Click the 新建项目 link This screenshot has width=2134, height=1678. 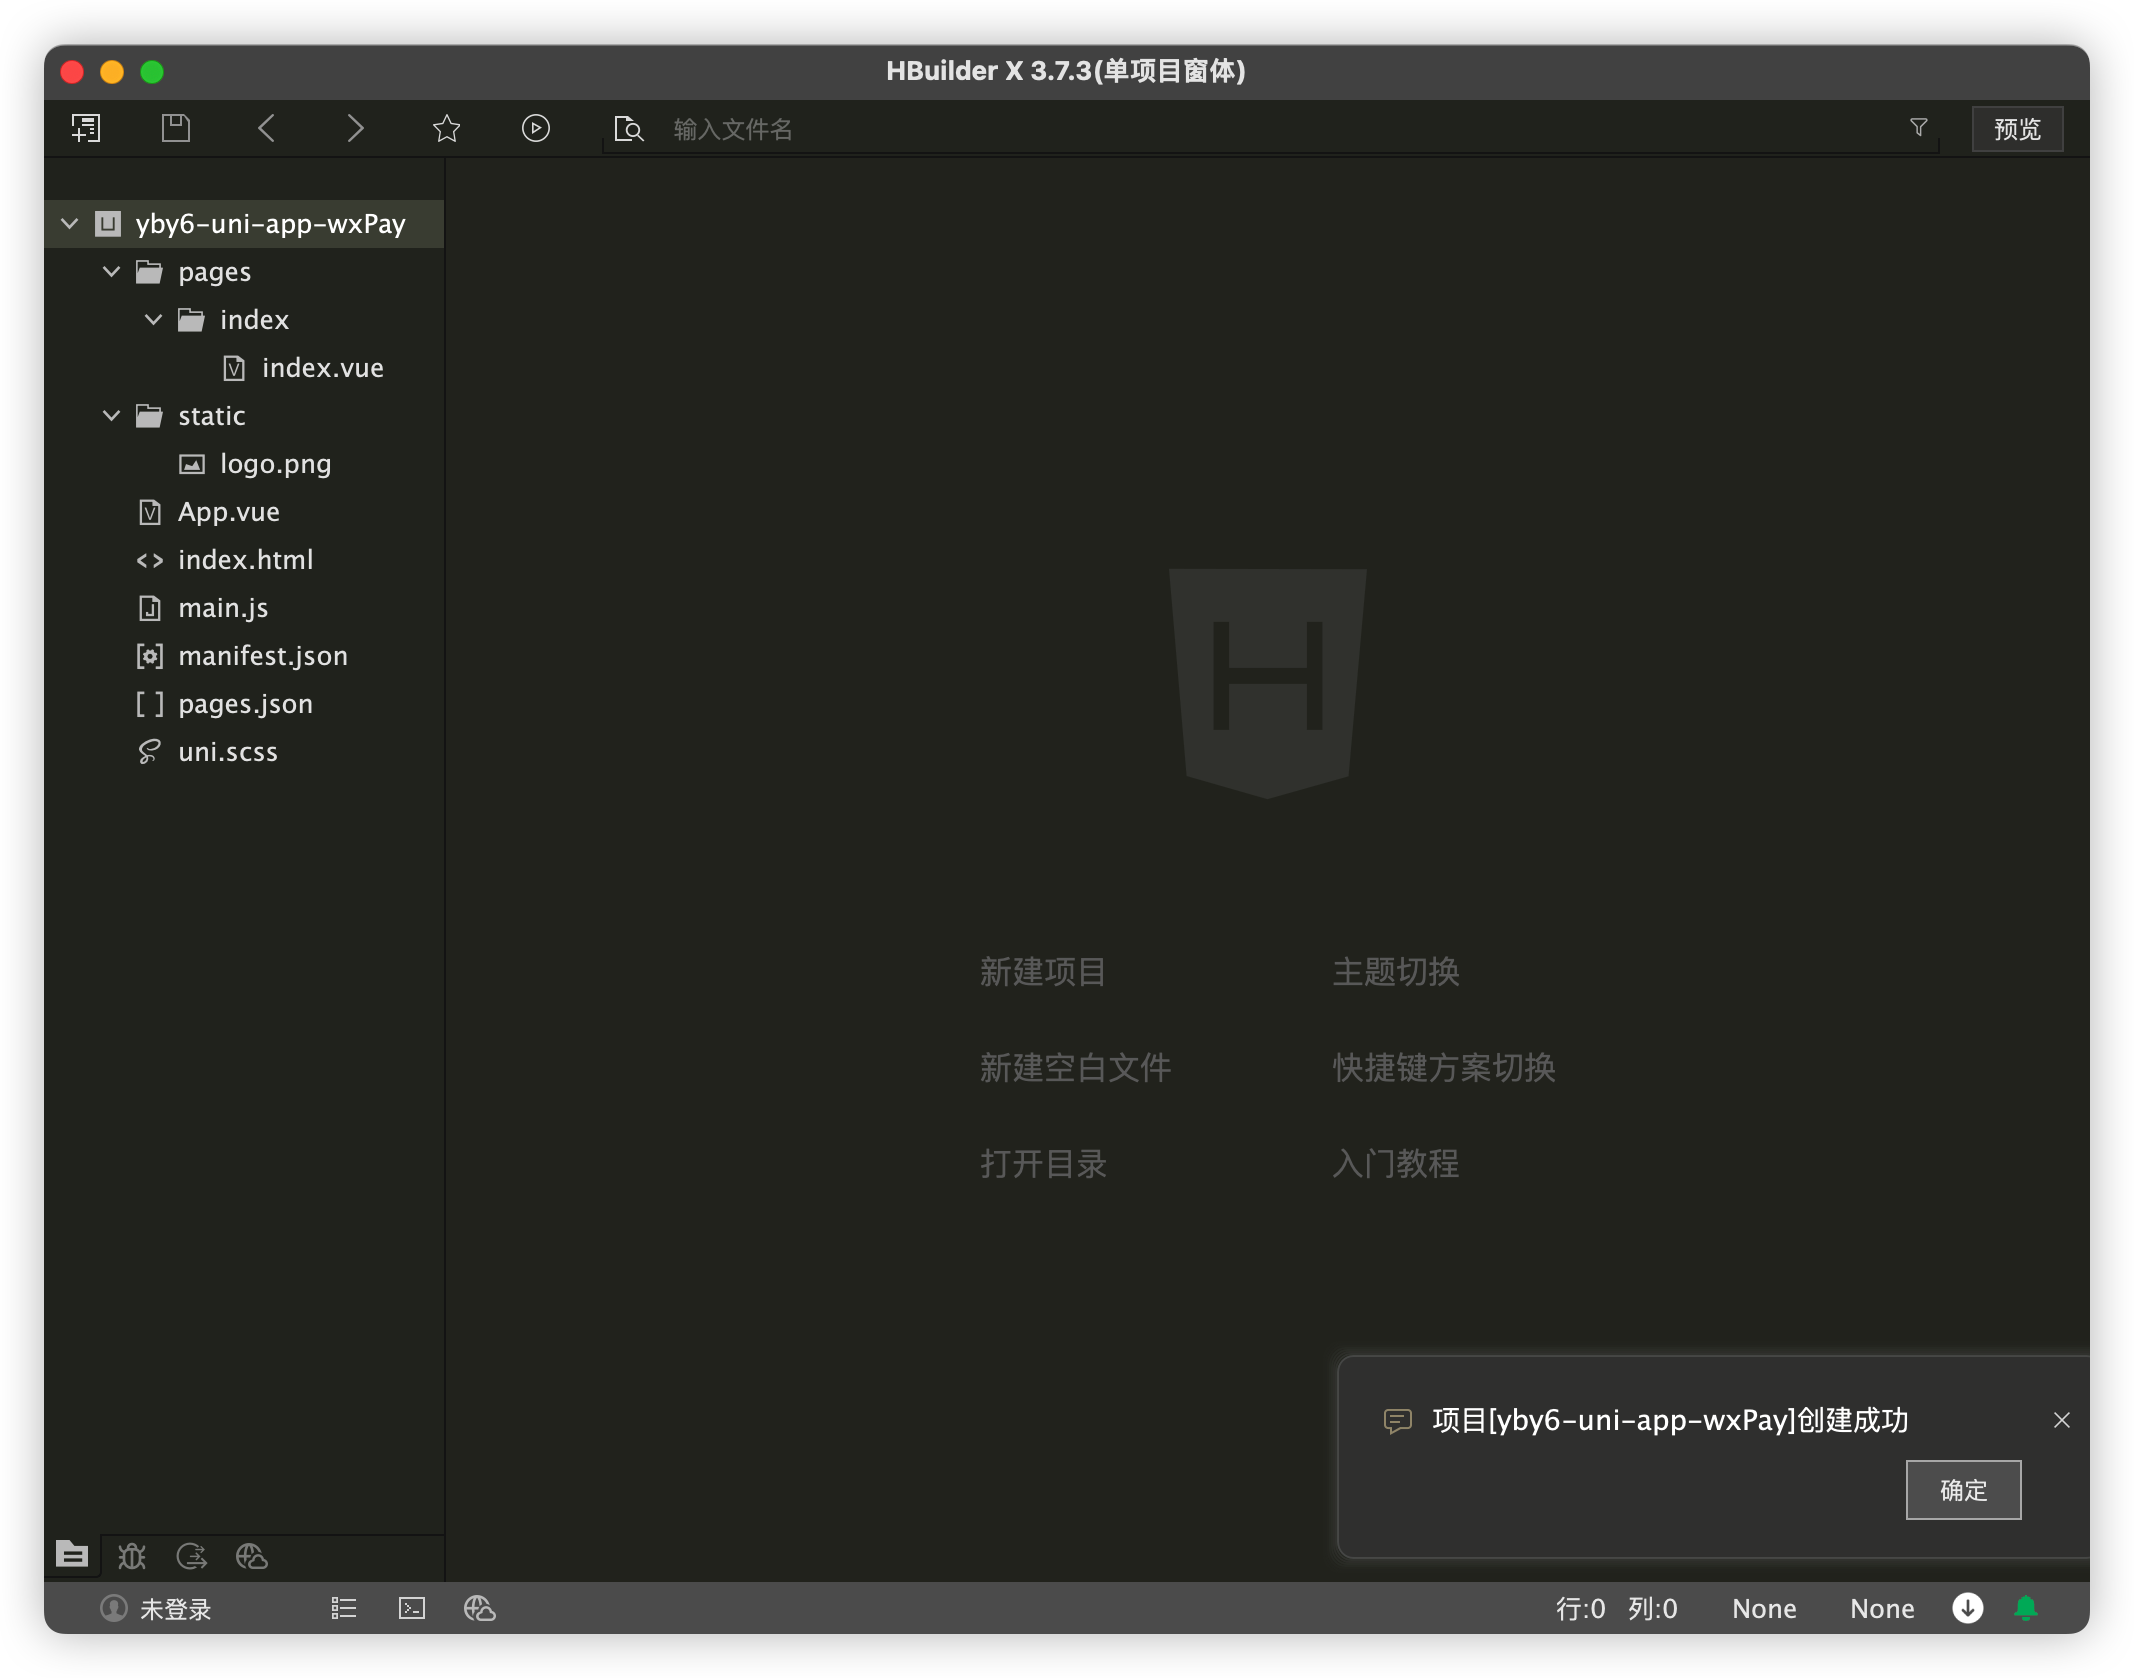point(1042,972)
